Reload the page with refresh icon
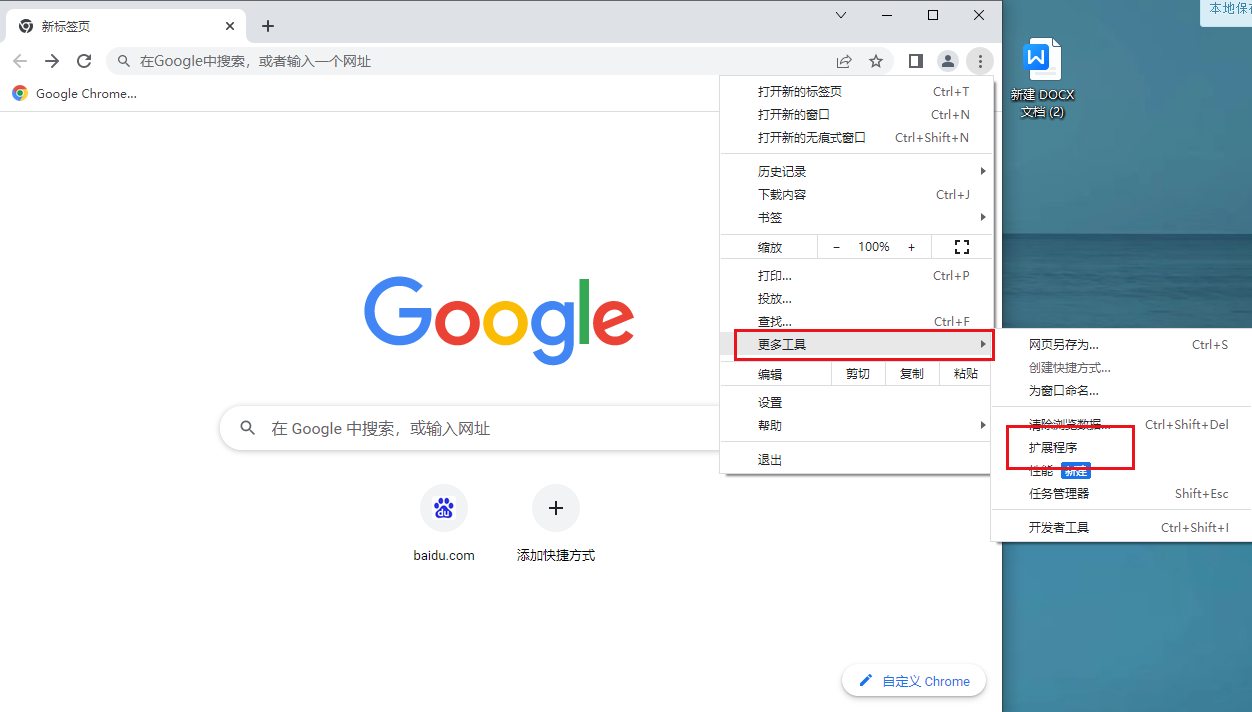Viewport: 1252px width, 712px height. 84,61
